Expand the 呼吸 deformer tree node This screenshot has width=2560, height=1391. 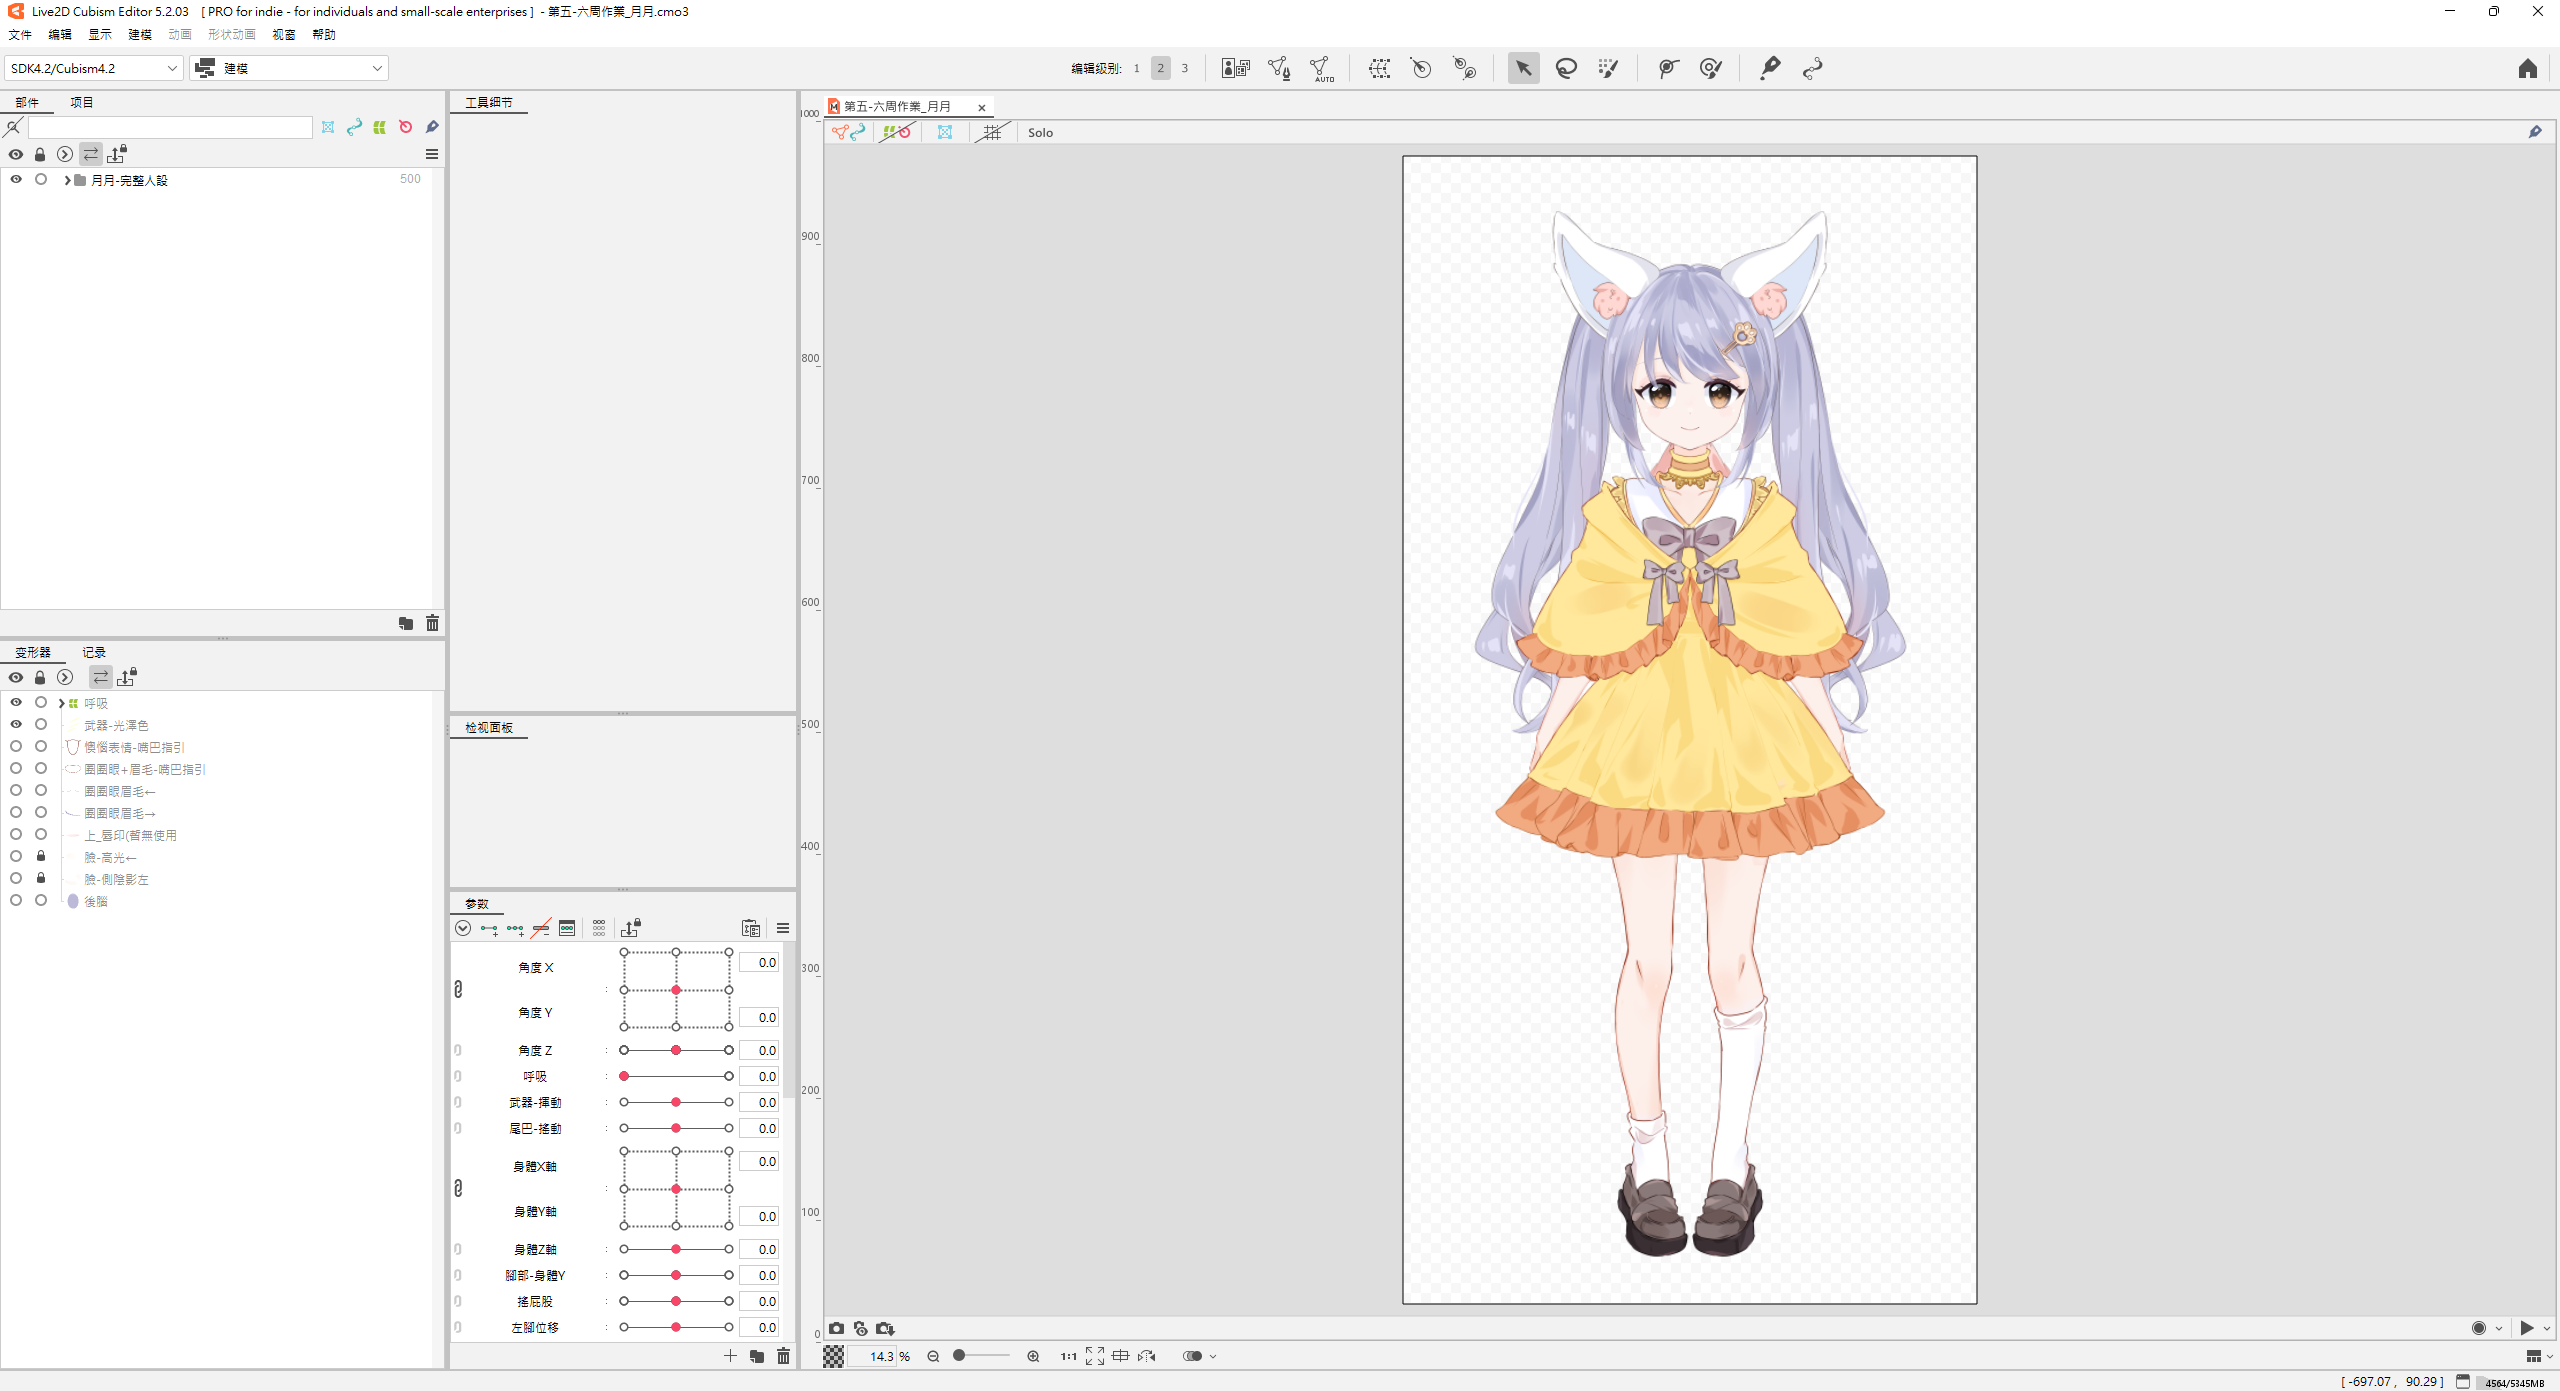62,703
